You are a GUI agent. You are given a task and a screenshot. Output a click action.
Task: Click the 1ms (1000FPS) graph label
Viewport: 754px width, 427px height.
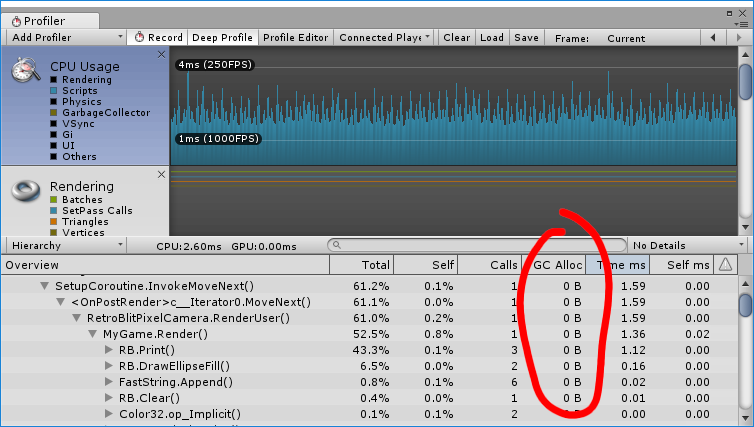tap(218, 138)
